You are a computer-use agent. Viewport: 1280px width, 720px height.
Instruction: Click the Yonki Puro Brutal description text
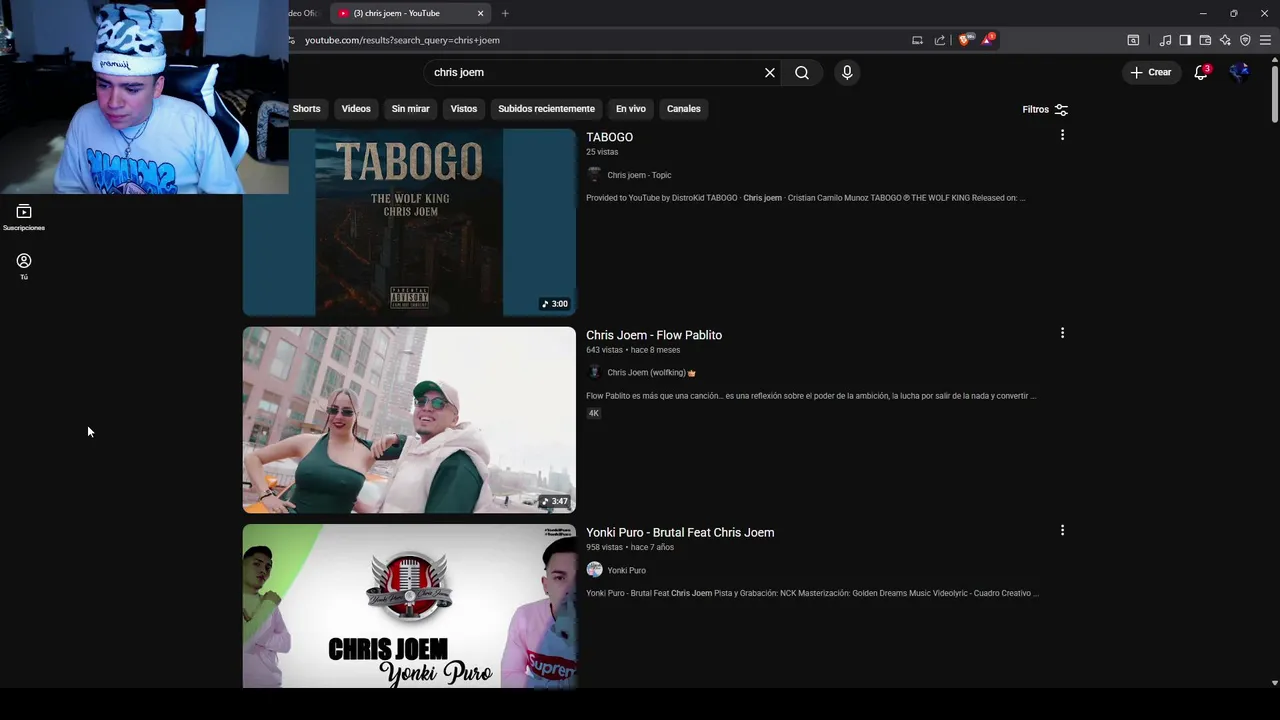[x=812, y=593]
